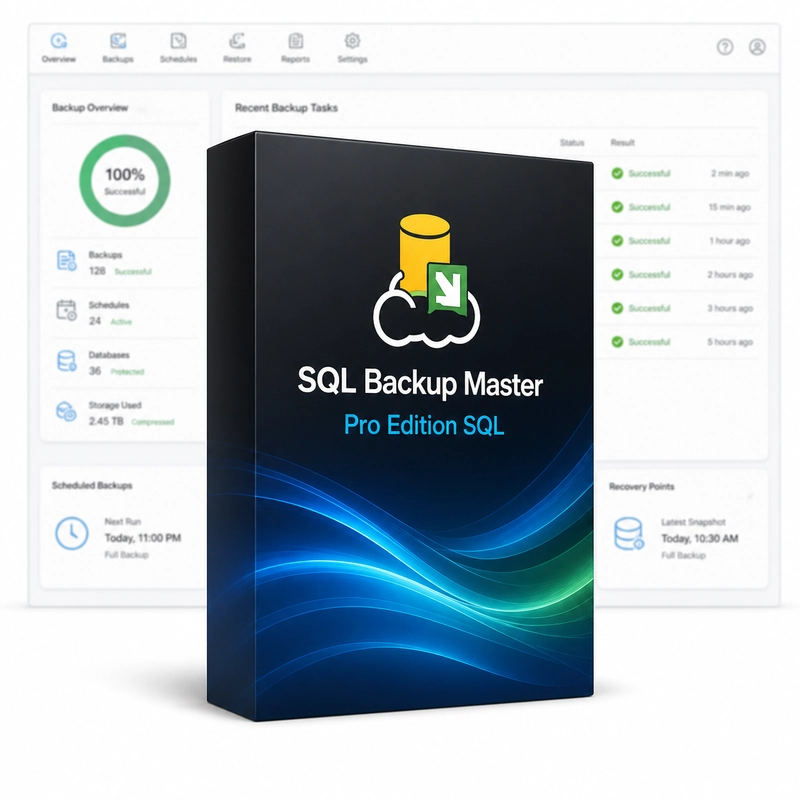
Task: Click the green check for 5 hours ago task
Action: (x=617, y=342)
